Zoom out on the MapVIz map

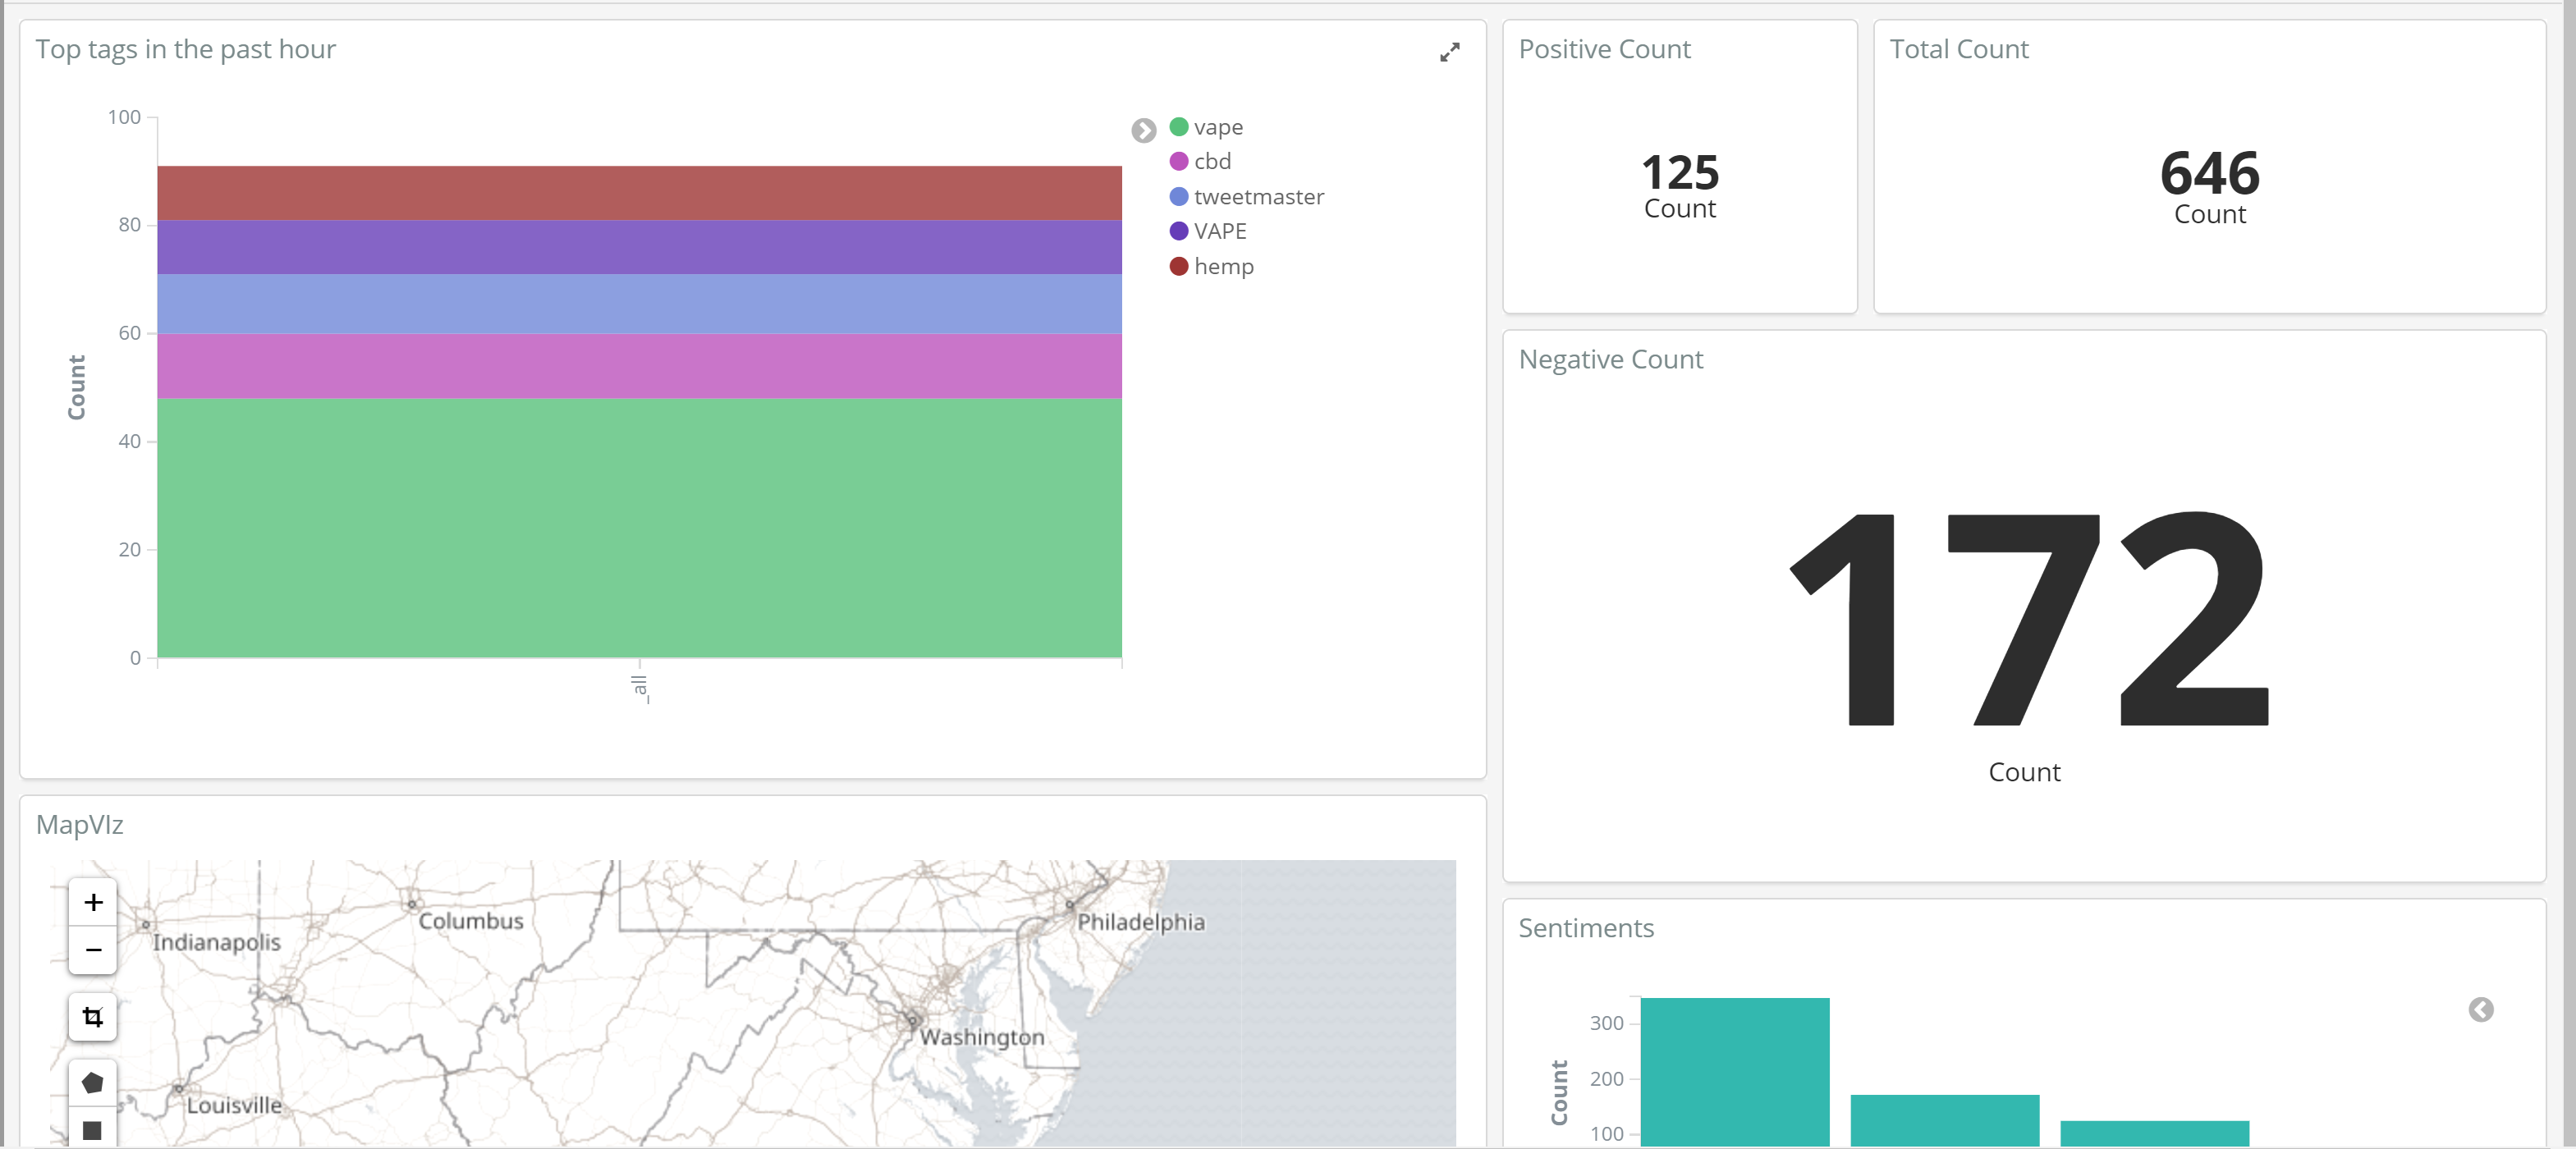pyautogui.click(x=93, y=950)
